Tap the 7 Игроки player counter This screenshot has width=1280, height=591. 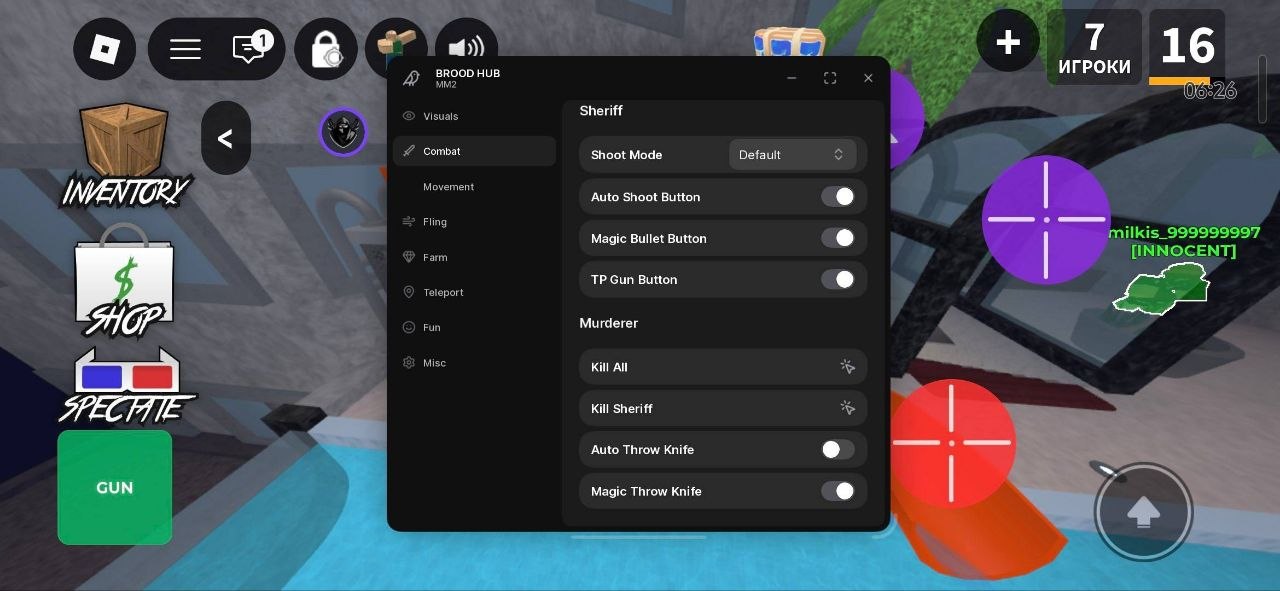(1094, 47)
